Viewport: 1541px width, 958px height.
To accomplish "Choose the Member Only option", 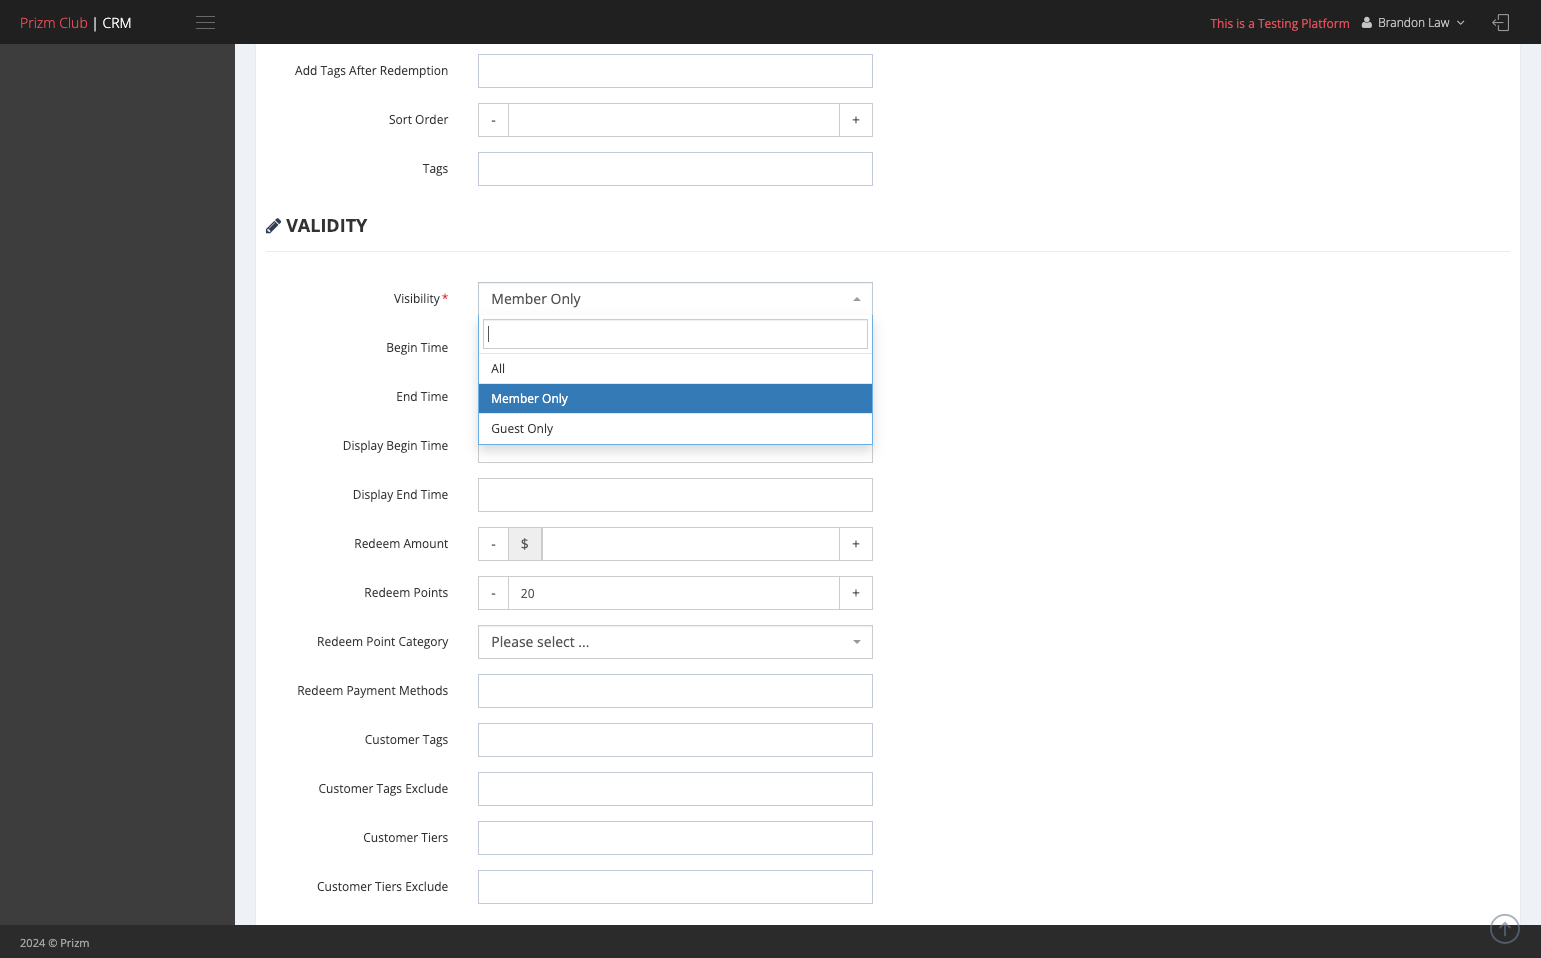I will 675,399.
